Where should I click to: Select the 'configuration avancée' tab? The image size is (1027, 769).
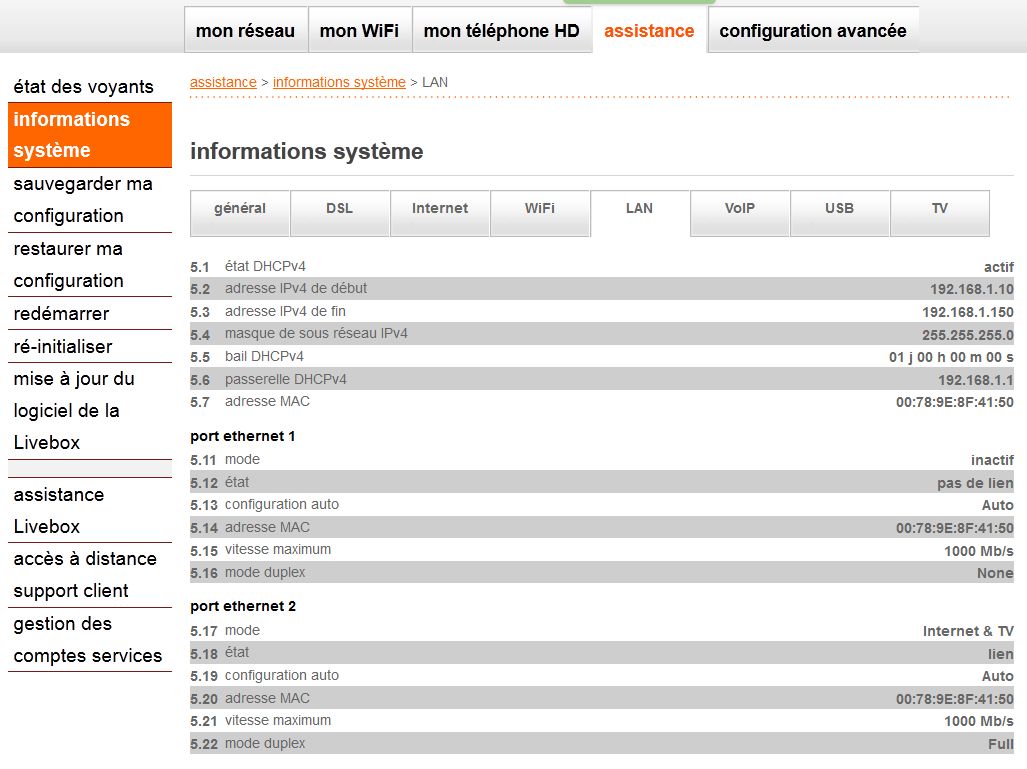[x=812, y=31]
